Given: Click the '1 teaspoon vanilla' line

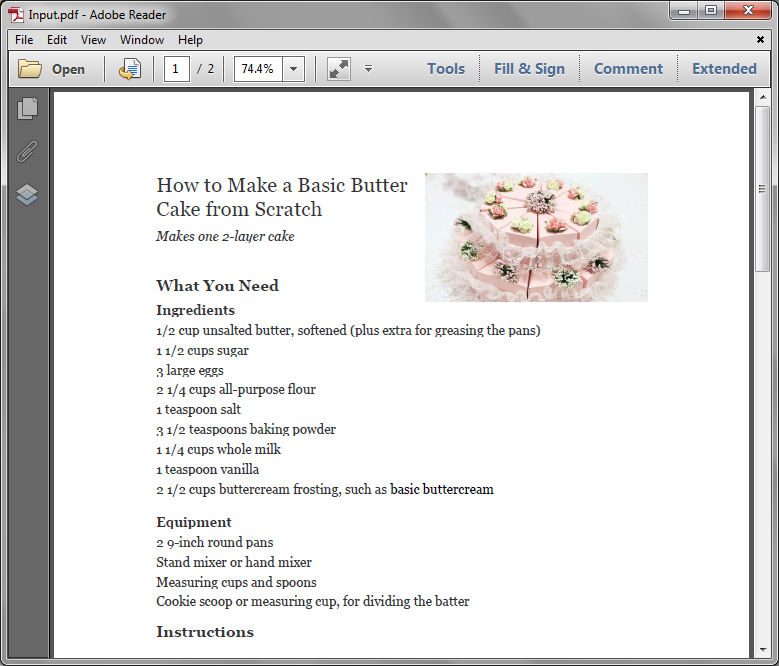Looking at the screenshot, I should coord(207,469).
